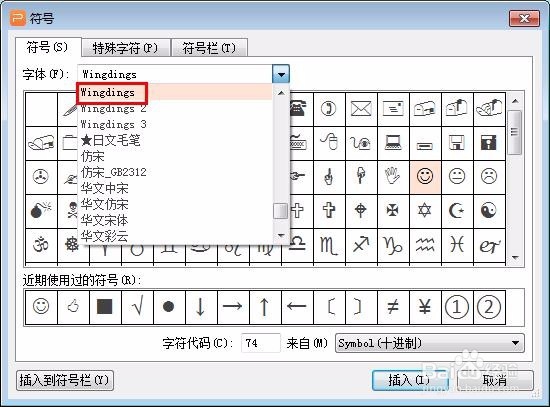
Task: Select the Capricorn zodiac symbol
Action: (393, 245)
